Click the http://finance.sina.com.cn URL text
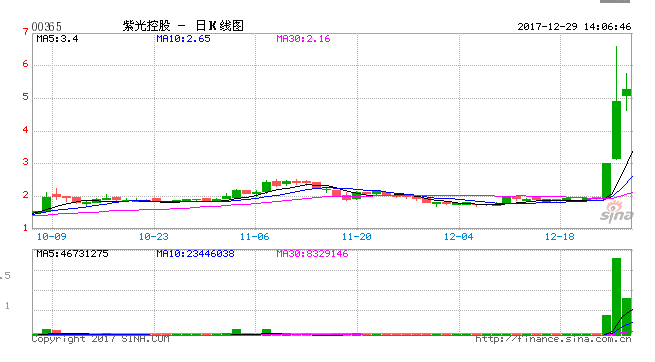The image size is (655, 362). [553, 339]
